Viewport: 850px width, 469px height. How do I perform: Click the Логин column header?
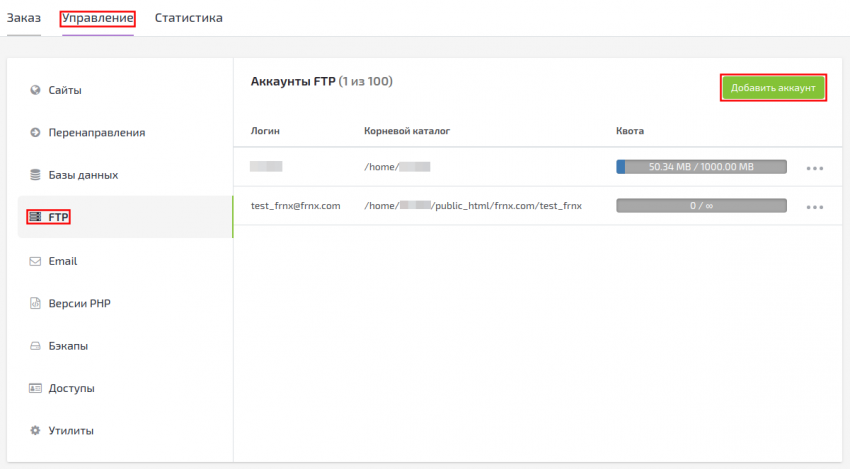tap(265, 131)
